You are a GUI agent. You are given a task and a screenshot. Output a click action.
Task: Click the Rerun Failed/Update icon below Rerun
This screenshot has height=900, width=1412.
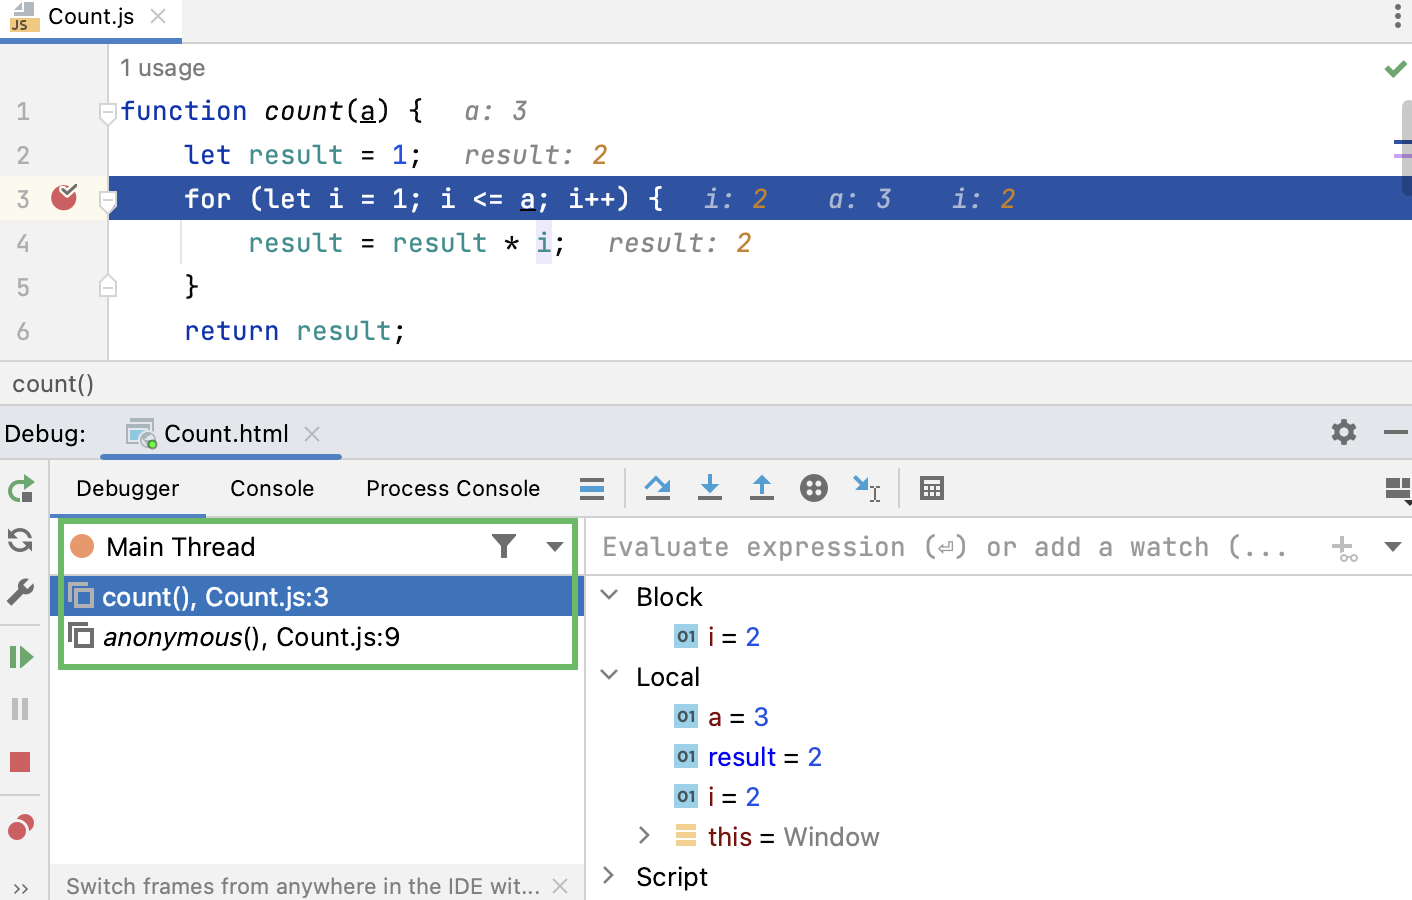21,541
